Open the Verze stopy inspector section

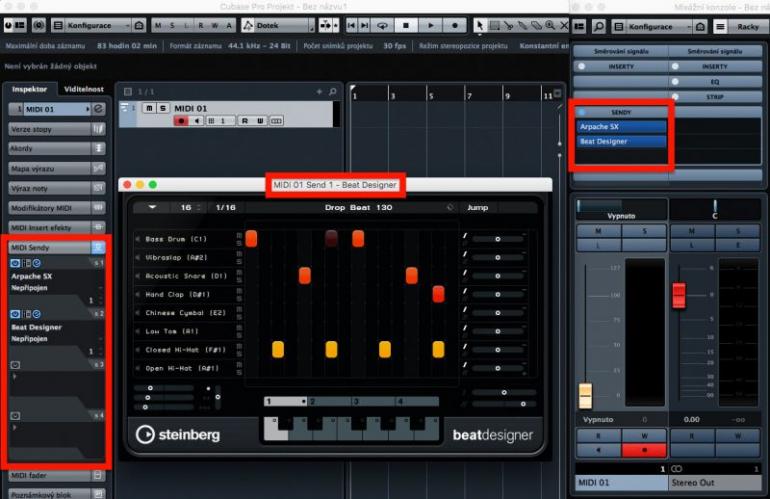(56, 129)
